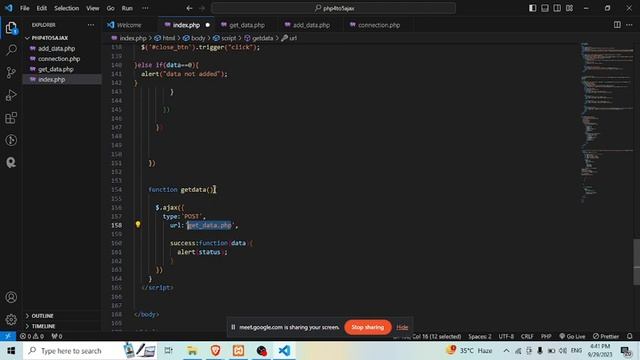Viewport: 640px width, 360px height.
Task: Click getdata in breadcrumb path
Action: (262, 38)
